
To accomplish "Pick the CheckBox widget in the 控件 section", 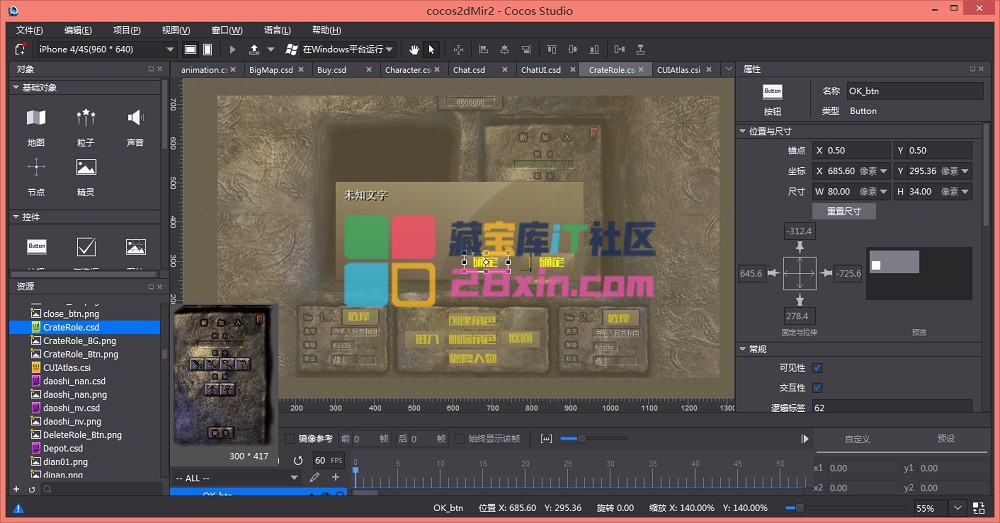I will [85, 246].
